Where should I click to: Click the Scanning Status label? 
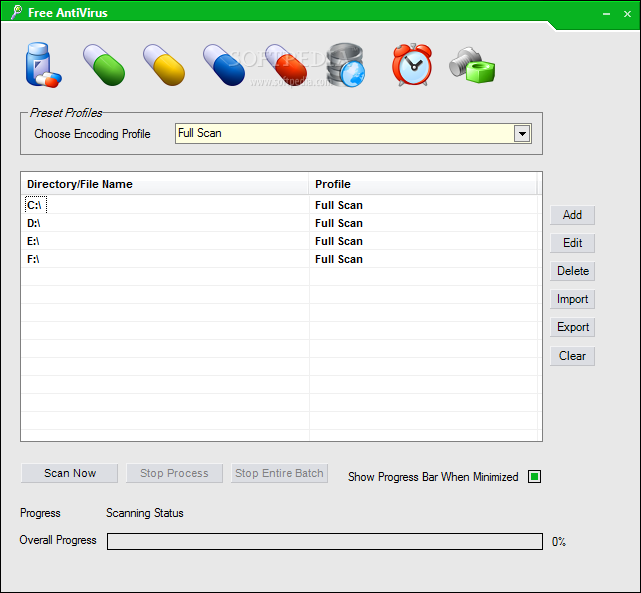click(x=145, y=513)
